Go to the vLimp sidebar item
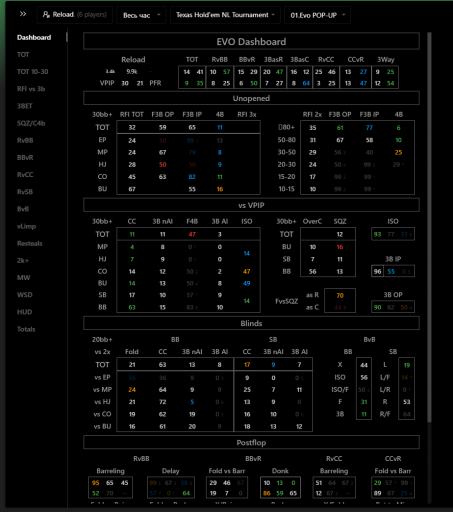Screen dimensions: 453x512 click(x=26, y=226)
